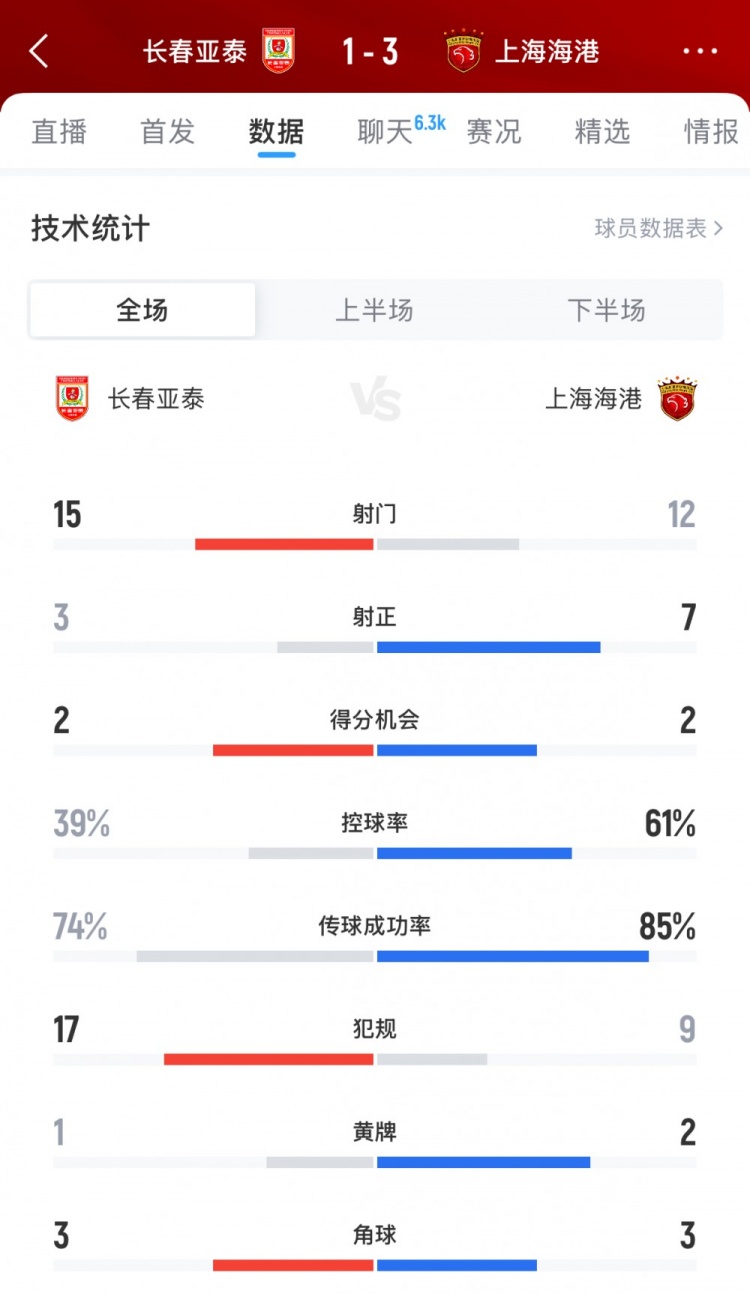The width and height of the screenshot is (750, 1294).
Task: Open the 赛况 match events tab
Action: coord(494,132)
